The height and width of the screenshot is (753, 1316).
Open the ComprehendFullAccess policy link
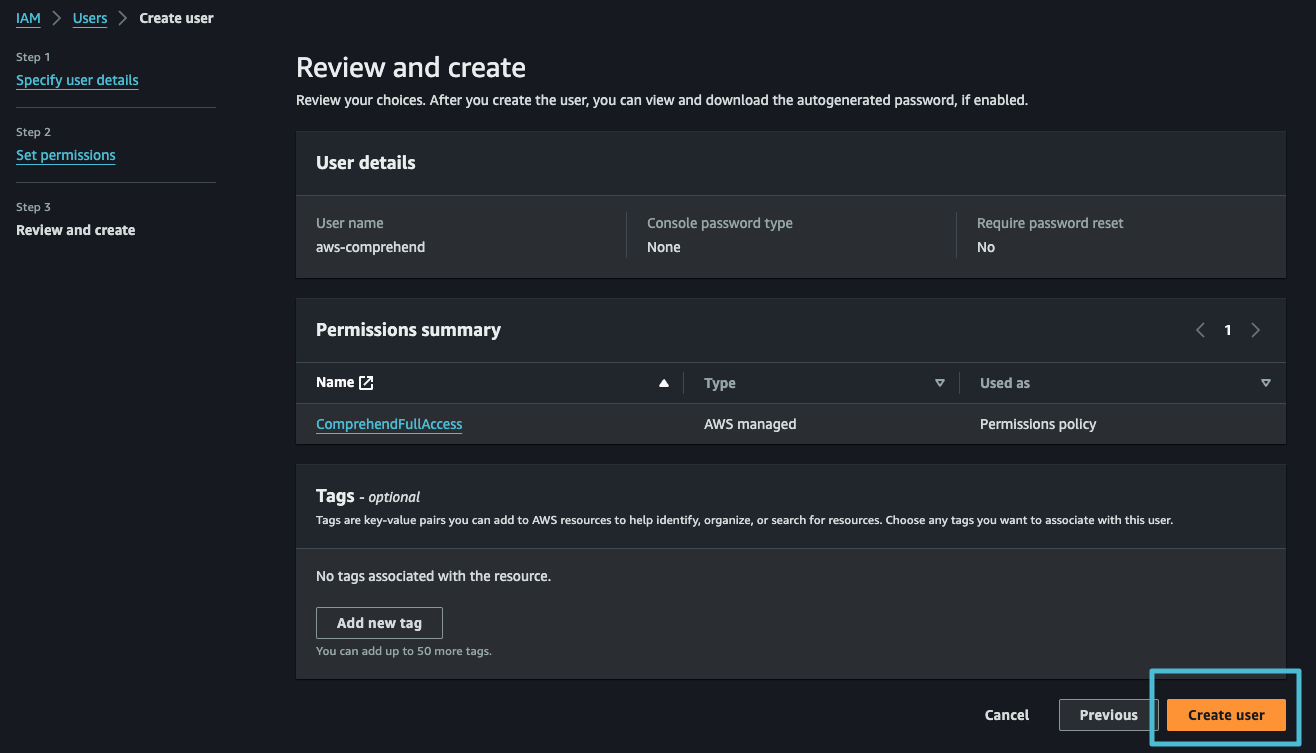coord(389,423)
